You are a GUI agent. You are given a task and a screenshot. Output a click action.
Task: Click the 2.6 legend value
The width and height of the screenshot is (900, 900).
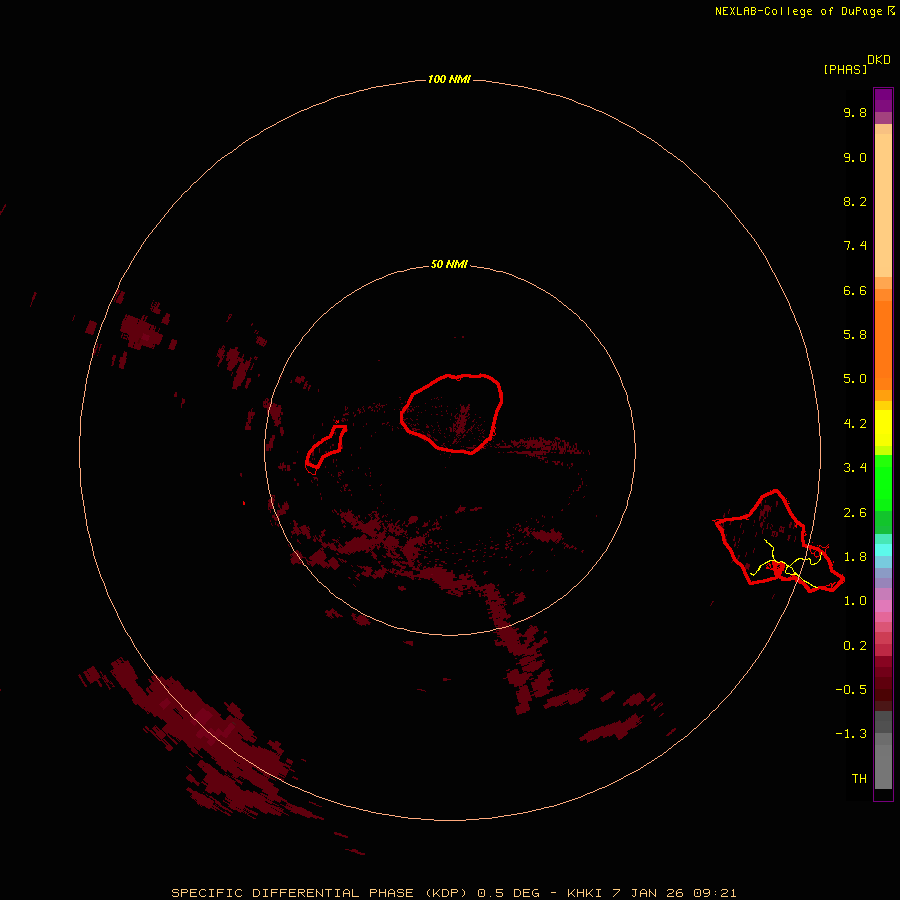[855, 513]
